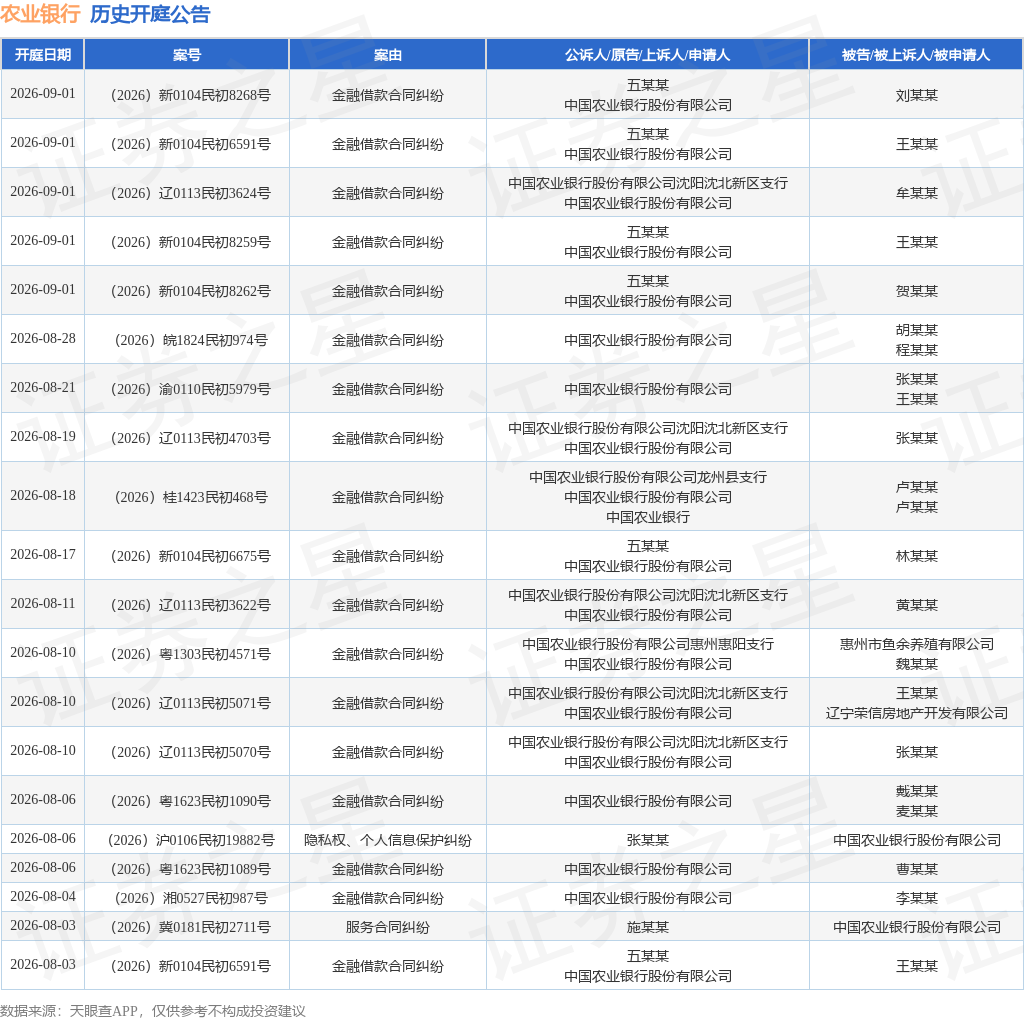Select plaintiff 中国农业银行股份有限公司惠州惠阳支行

pos(648,645)
